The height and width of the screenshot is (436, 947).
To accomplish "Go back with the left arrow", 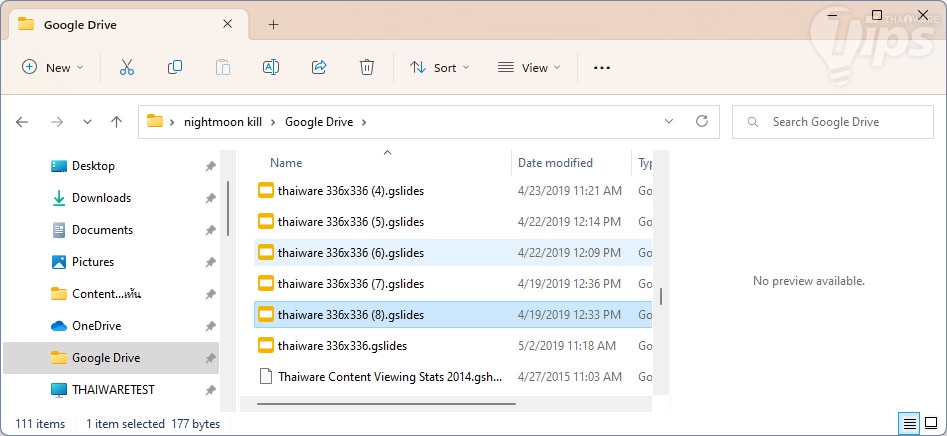I will (22, 122).
